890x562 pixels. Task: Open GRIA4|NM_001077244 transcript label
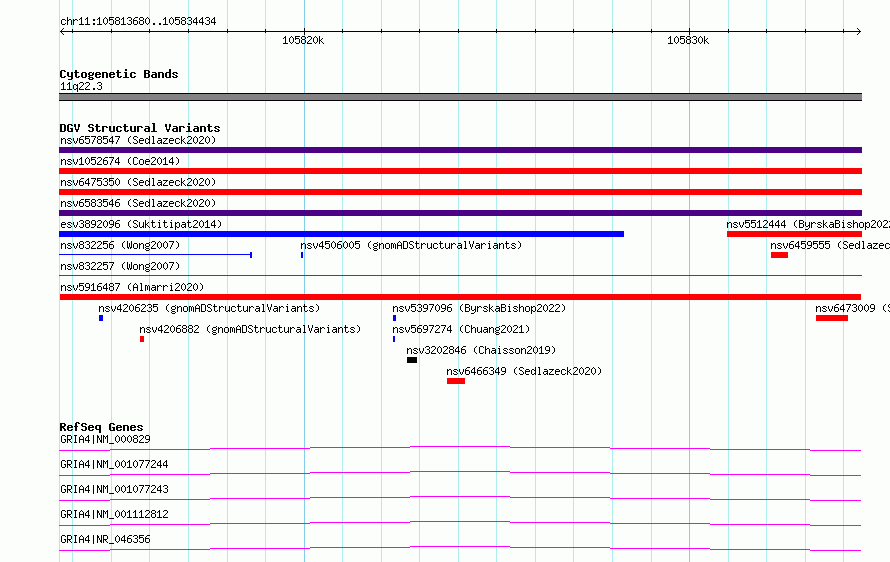[114, 464]
